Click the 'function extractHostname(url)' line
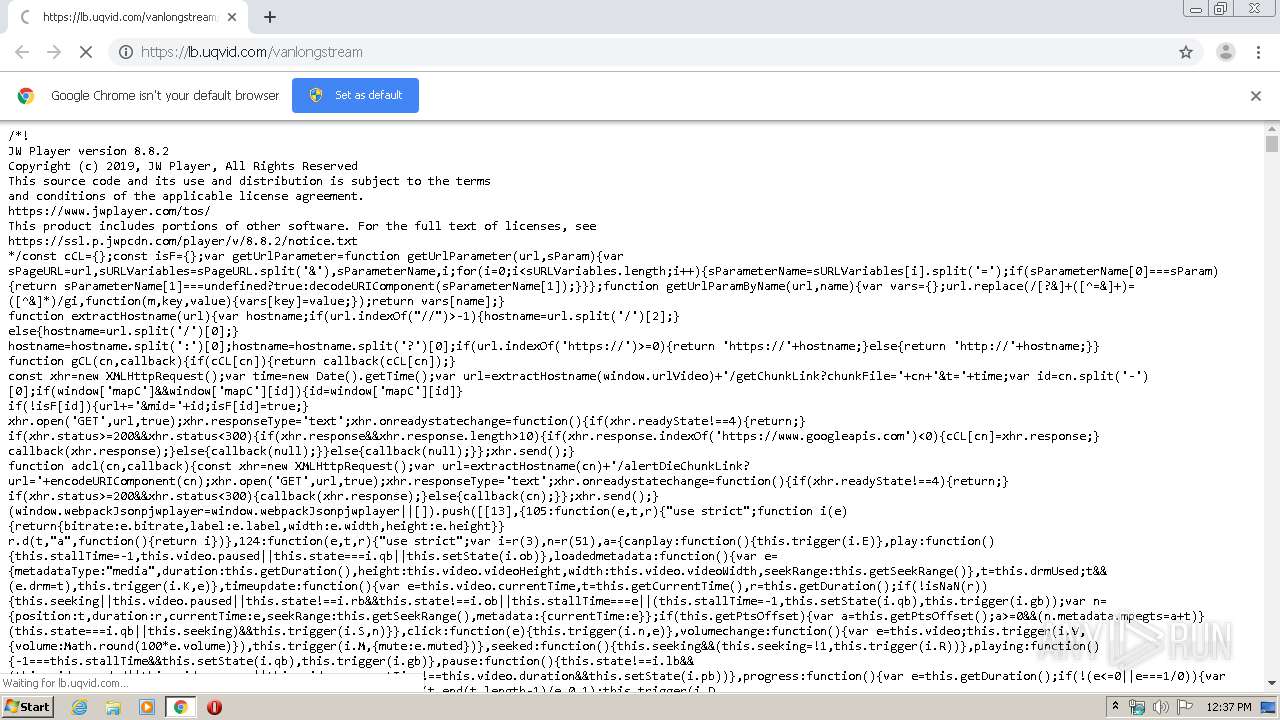The height and width of the screenshot is (720, 1280). 344,316
